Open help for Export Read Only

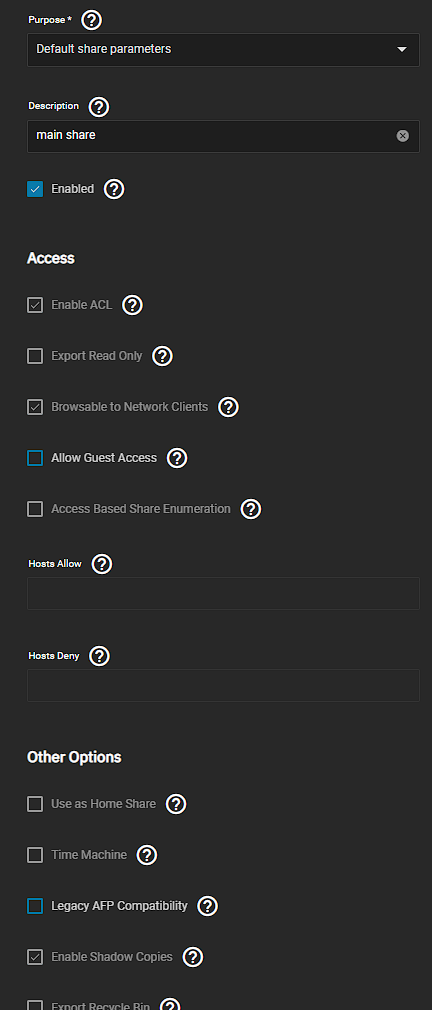[x=162, y=356]
